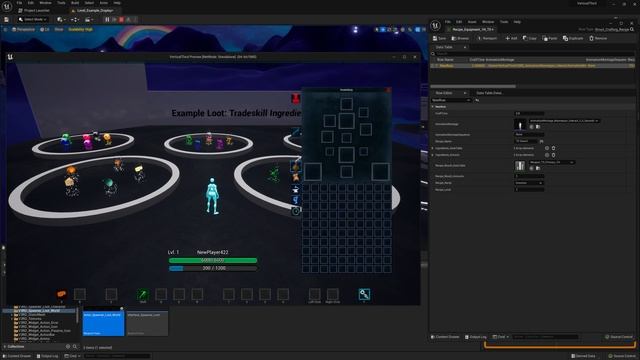Open Help menu in data table window
This screenshot has width=640, height=360.
pyautogui.click(x=517, y=22)
